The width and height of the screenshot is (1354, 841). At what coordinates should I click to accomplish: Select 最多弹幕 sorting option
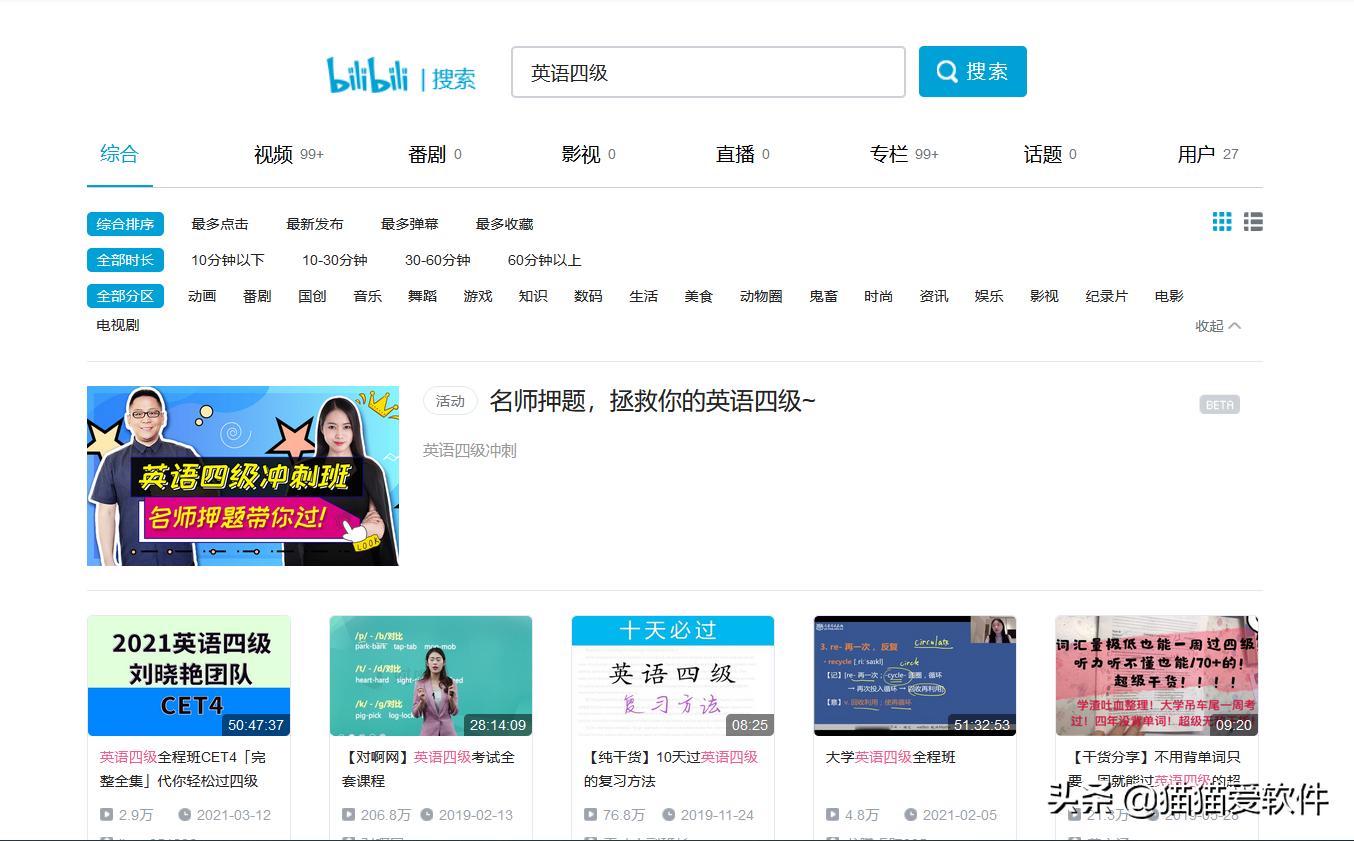[409, 224]
